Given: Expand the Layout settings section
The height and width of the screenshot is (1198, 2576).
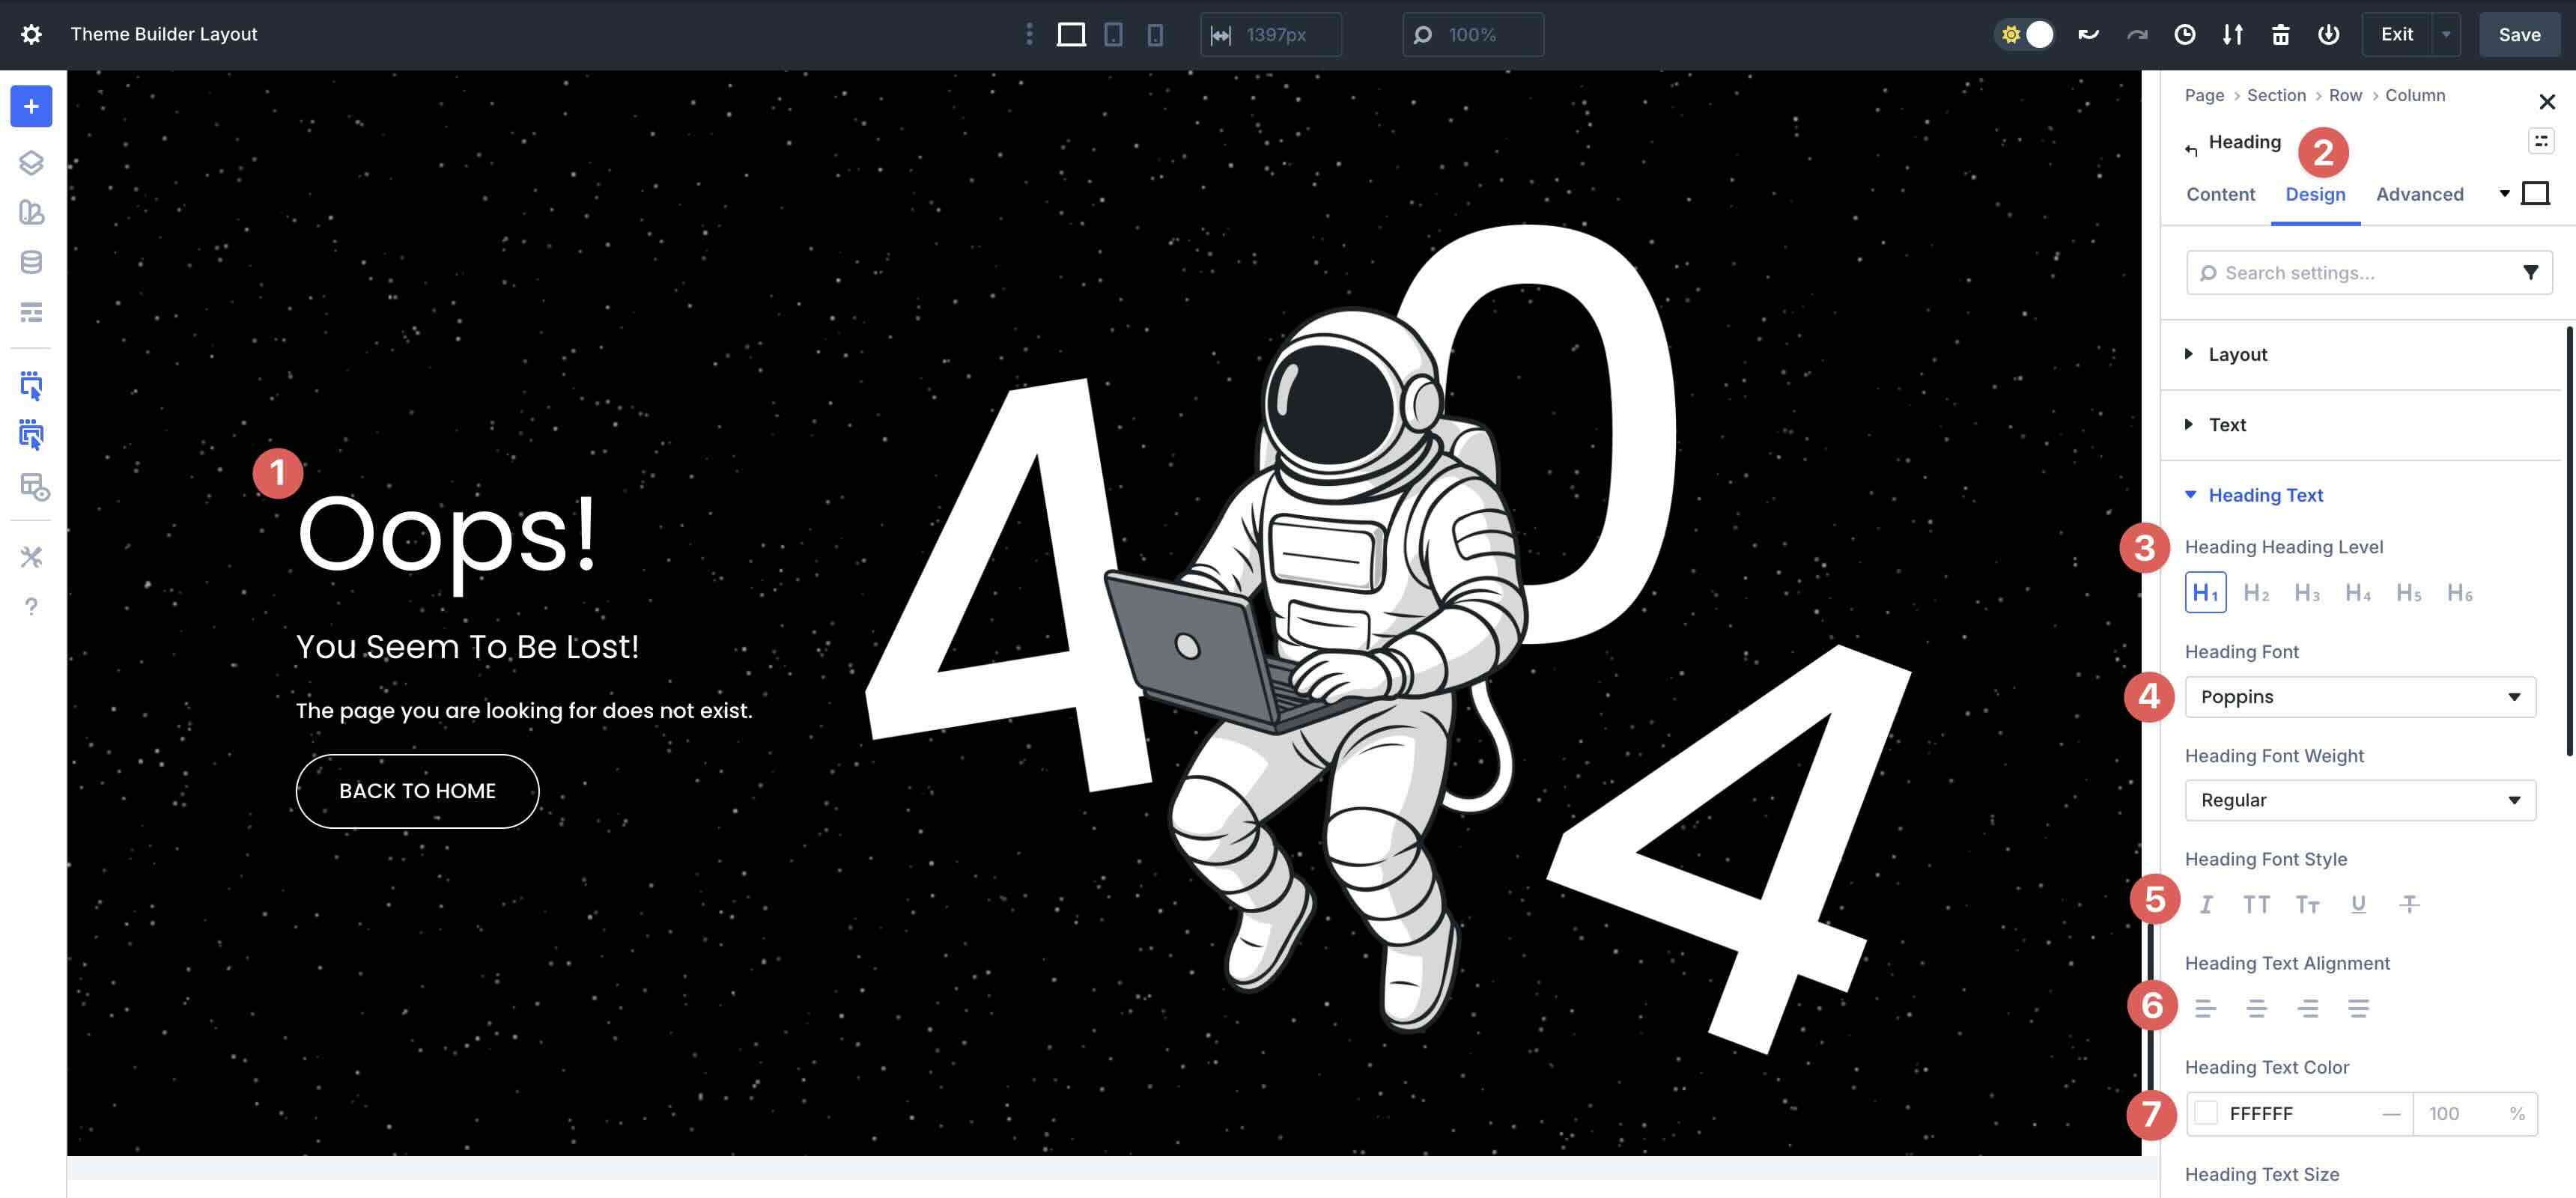Looking at the screenshot, I should click(2237, 355).
